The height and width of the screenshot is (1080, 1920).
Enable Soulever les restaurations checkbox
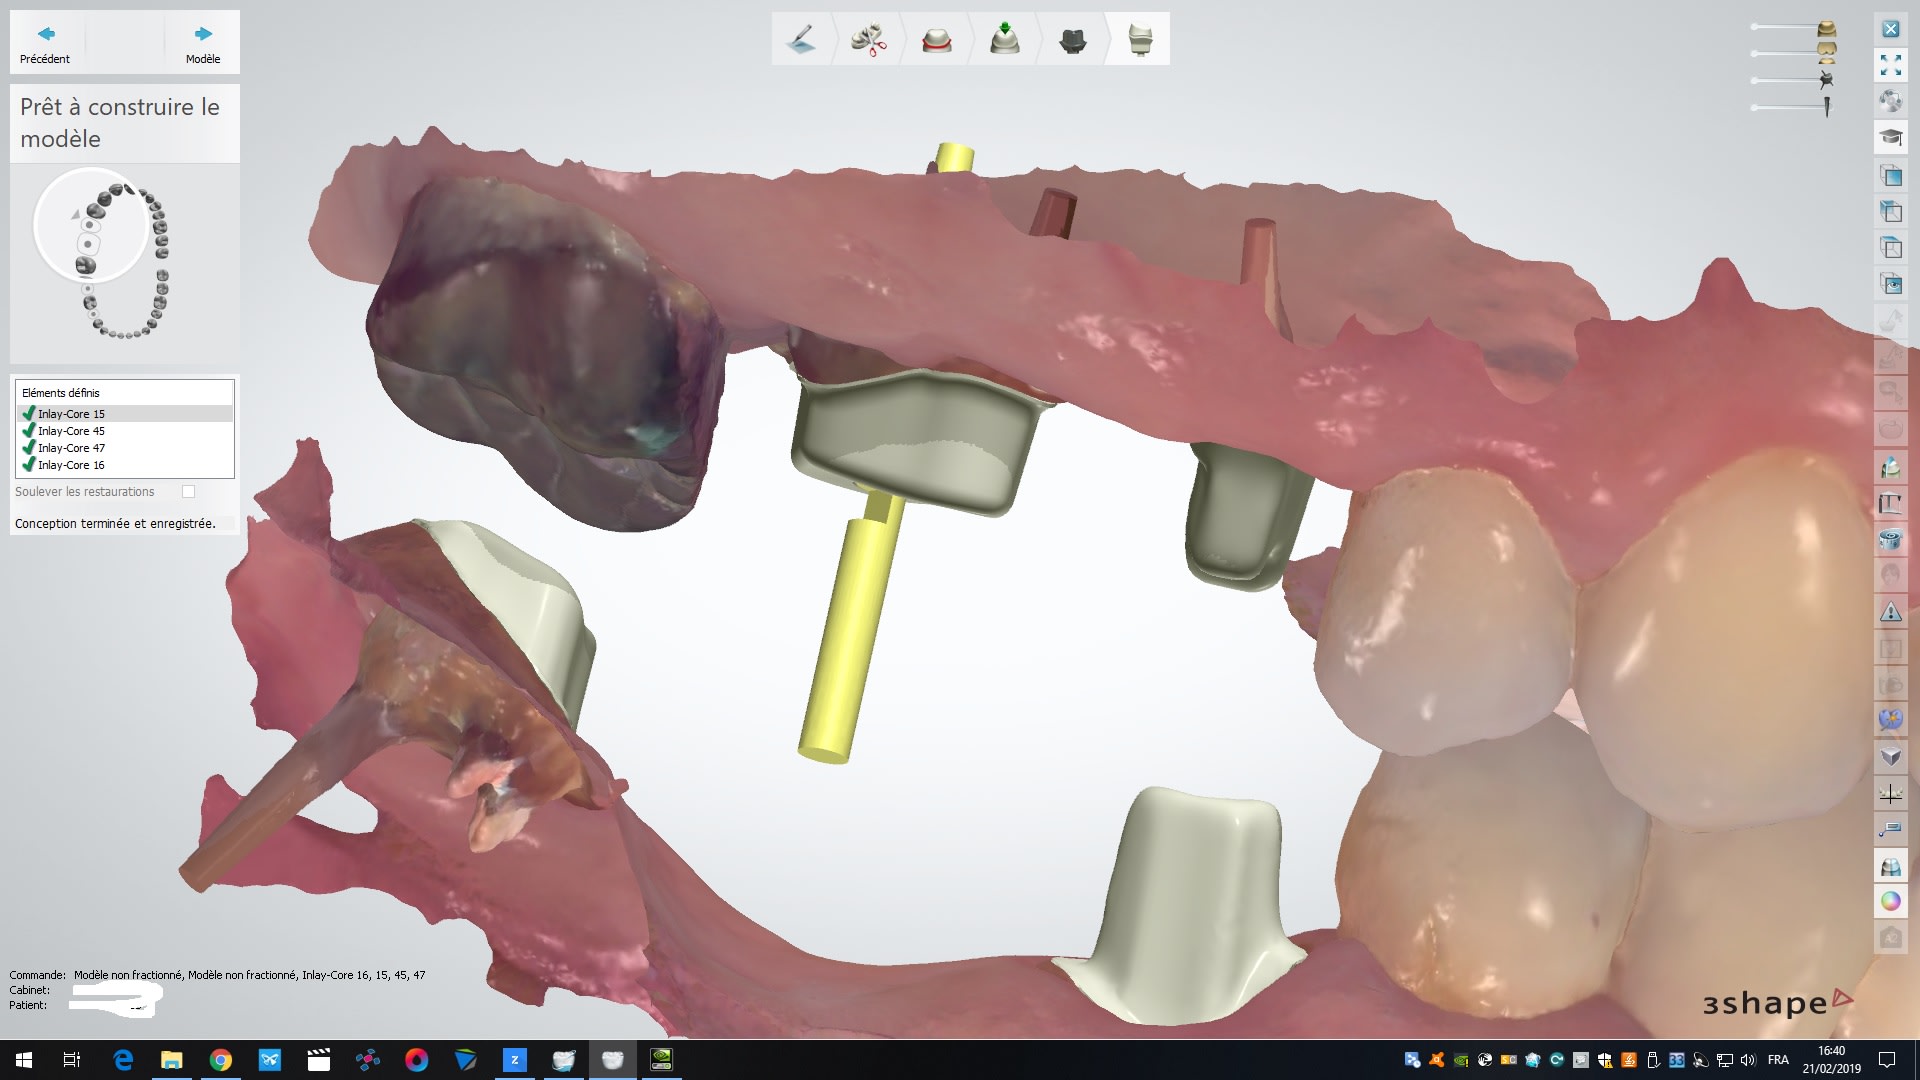[x=188, y=491]
